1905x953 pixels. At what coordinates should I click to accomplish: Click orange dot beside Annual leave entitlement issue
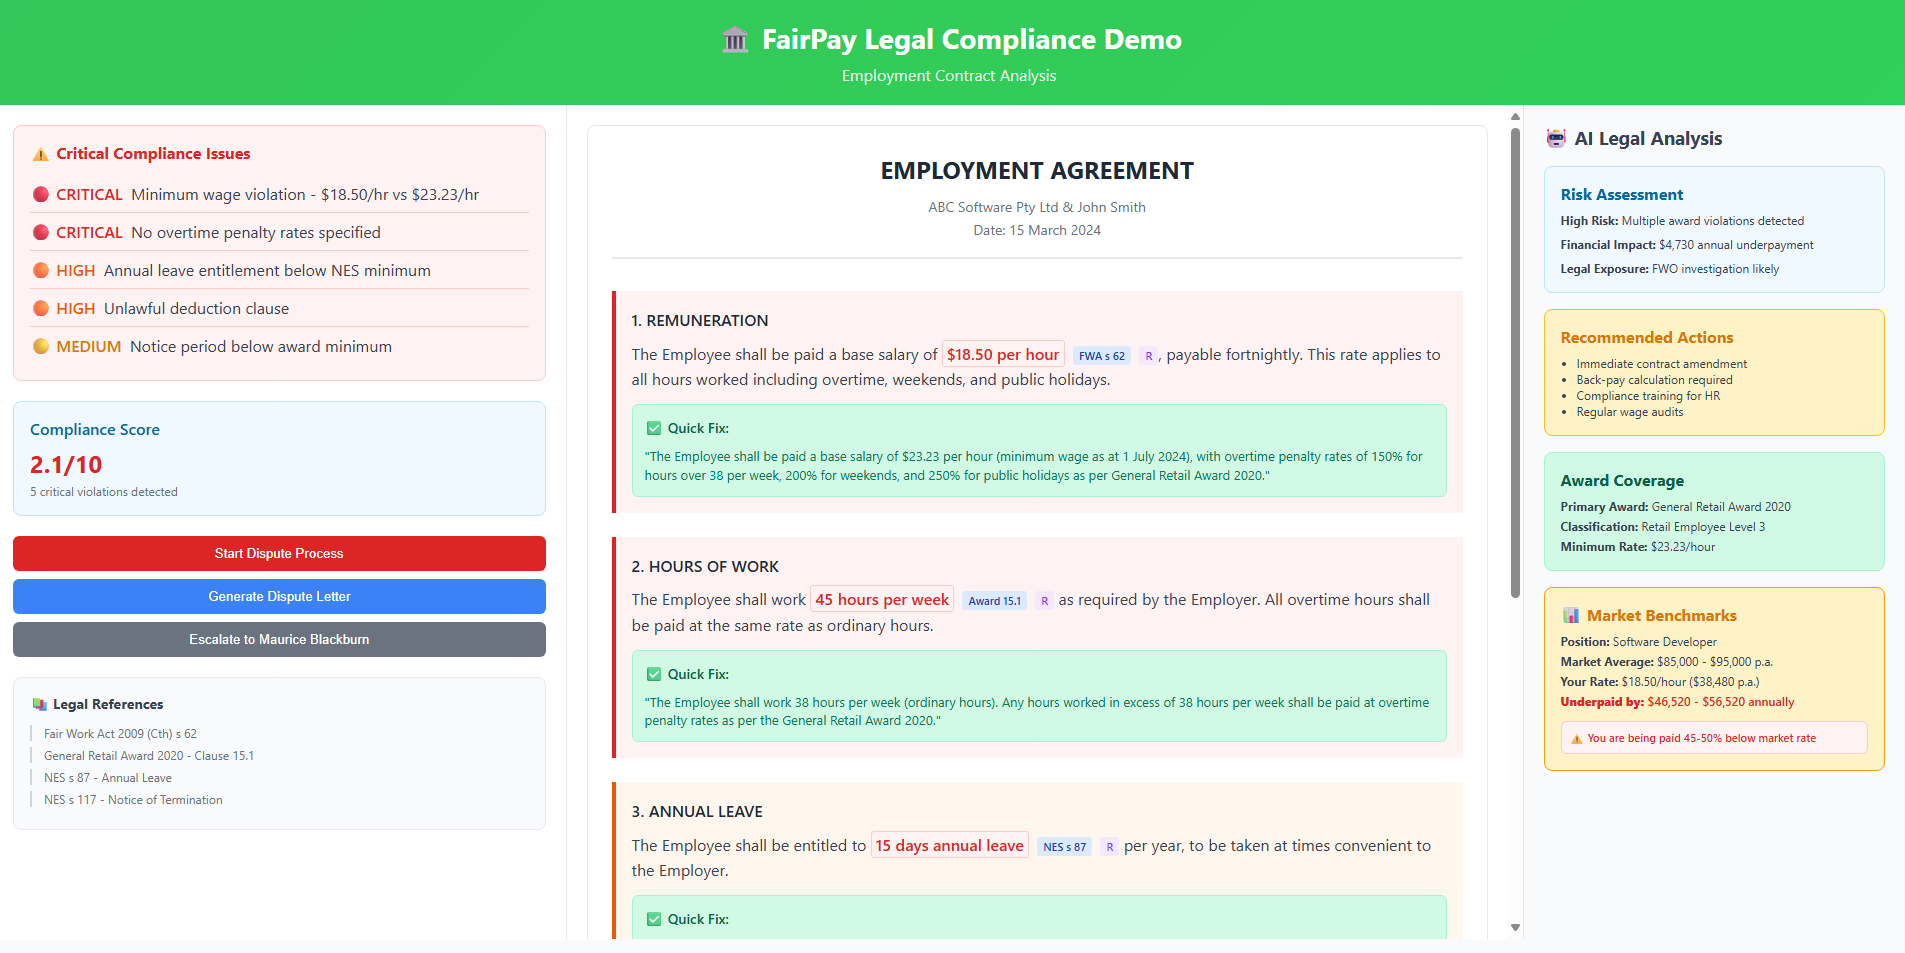41,270
